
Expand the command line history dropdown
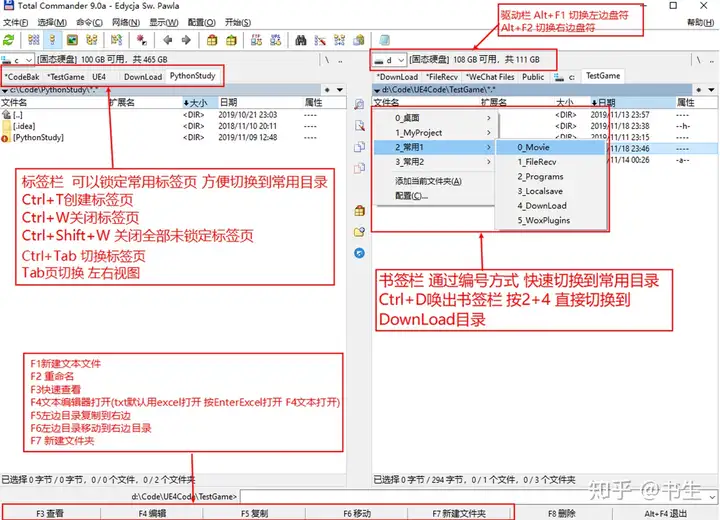(x=712, y=497)
